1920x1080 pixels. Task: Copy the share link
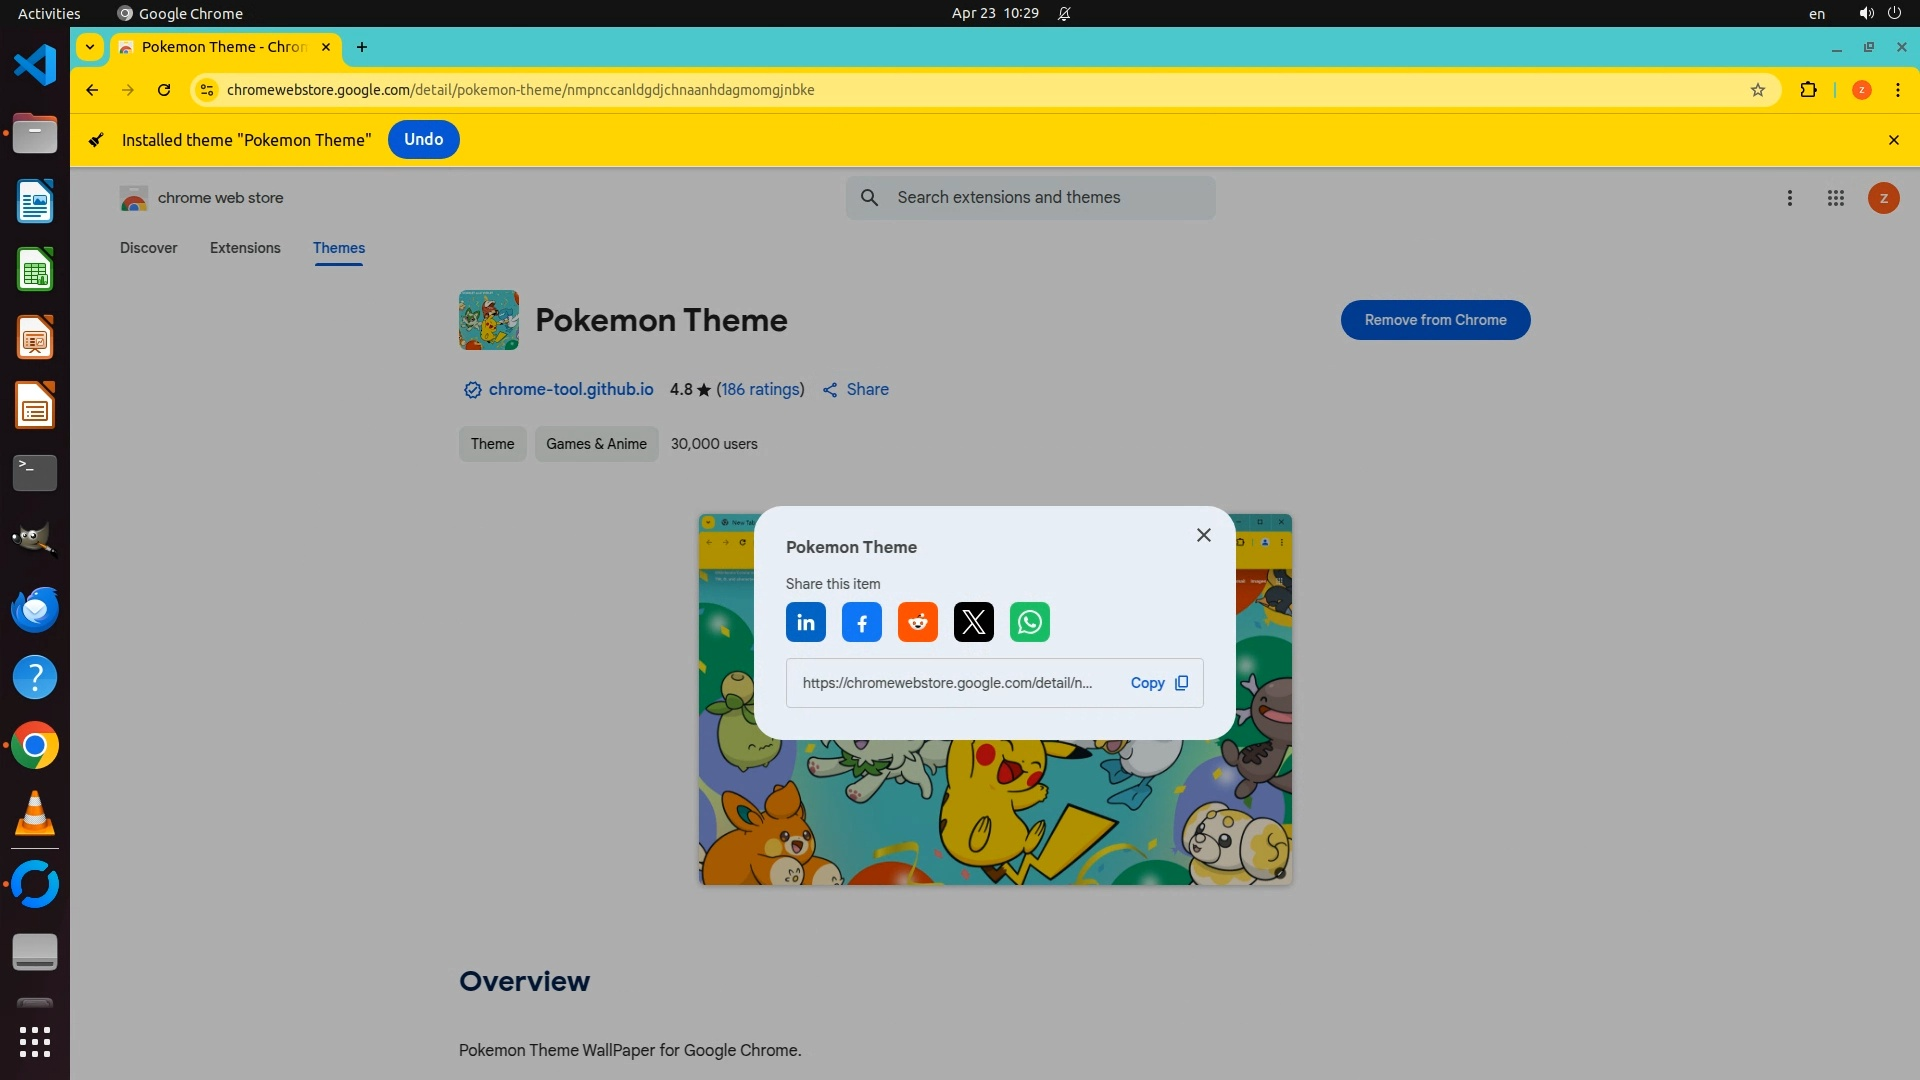(x=1158, y=683)
